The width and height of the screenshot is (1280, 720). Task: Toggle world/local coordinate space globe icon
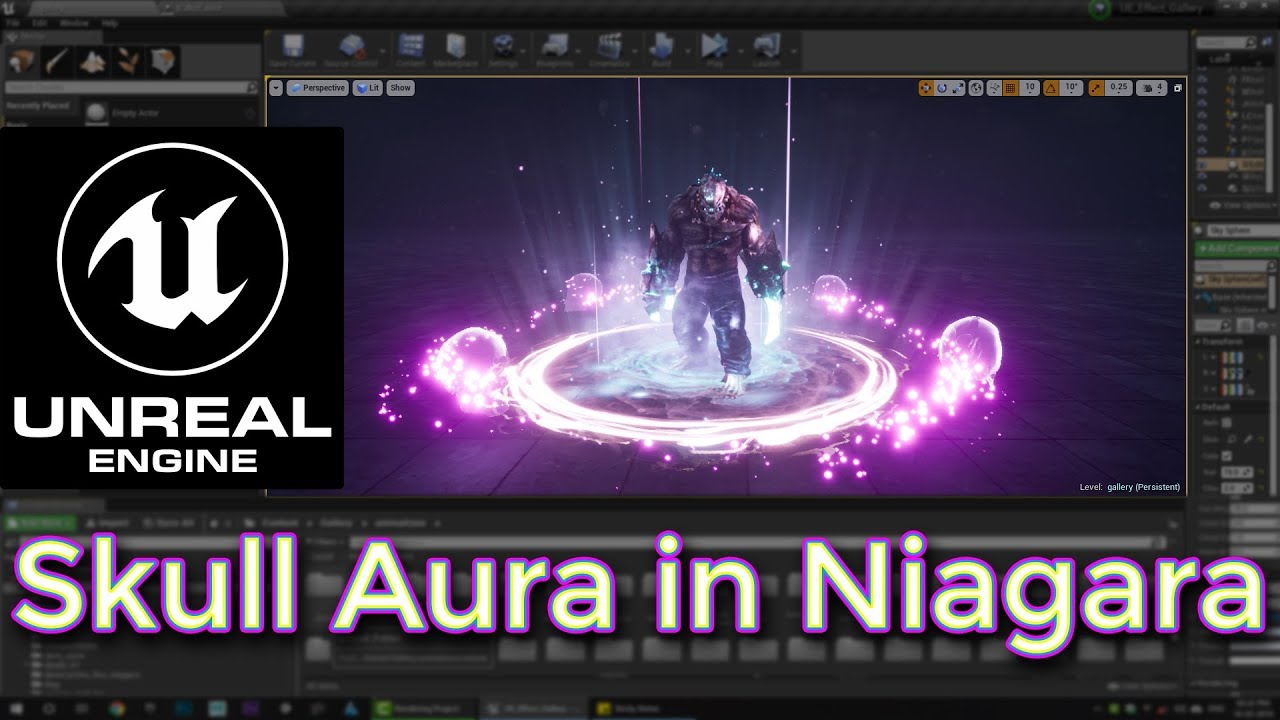pos(977,88)
